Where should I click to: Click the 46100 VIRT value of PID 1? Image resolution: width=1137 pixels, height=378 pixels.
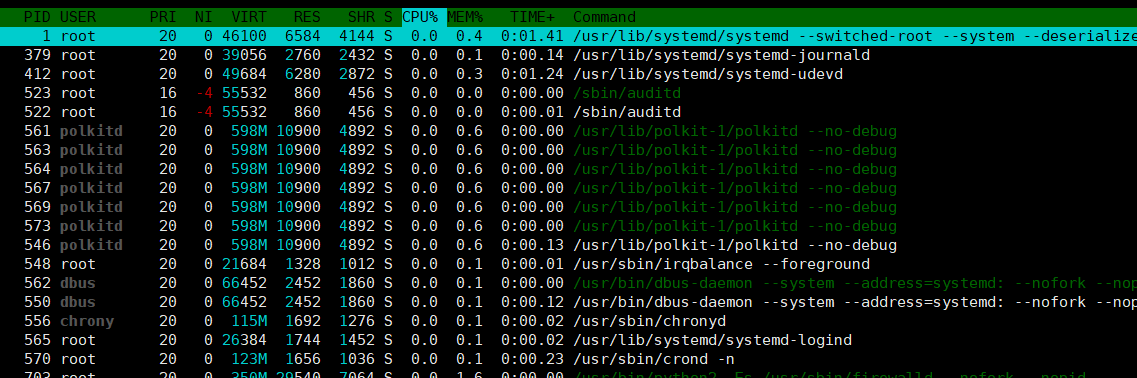[244, 36]
